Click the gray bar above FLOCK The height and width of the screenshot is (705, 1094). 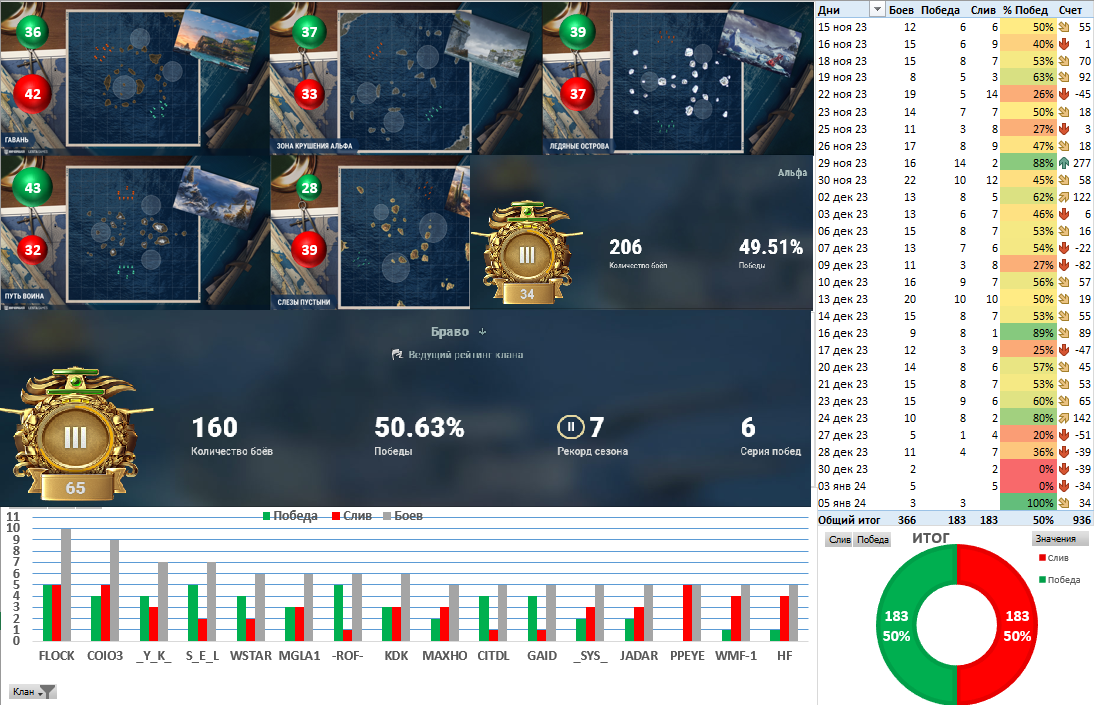click(x=66, y=585)
